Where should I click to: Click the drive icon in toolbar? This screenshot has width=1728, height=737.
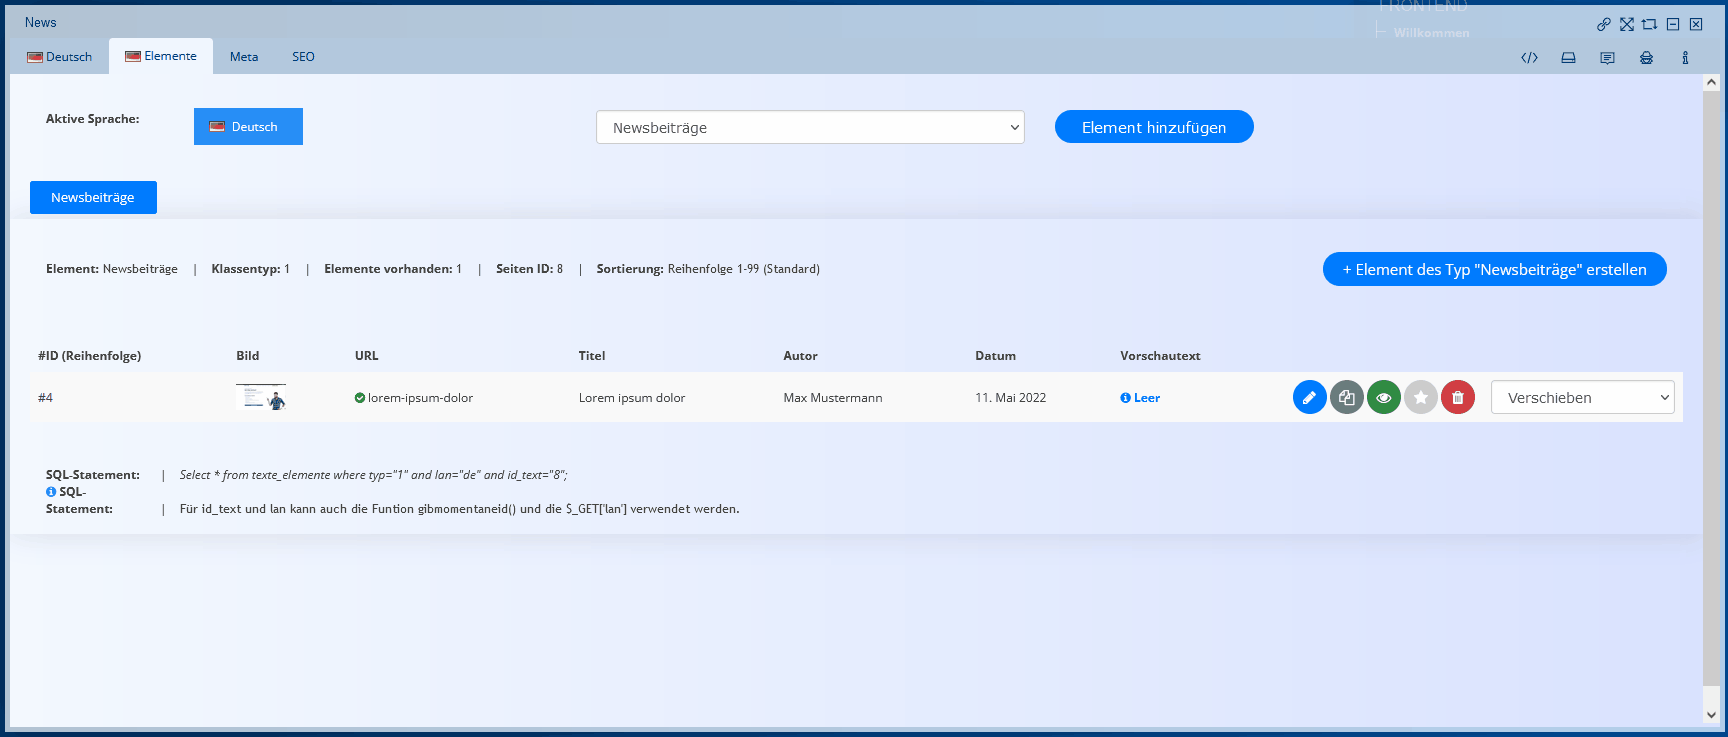click(1568, 58)
